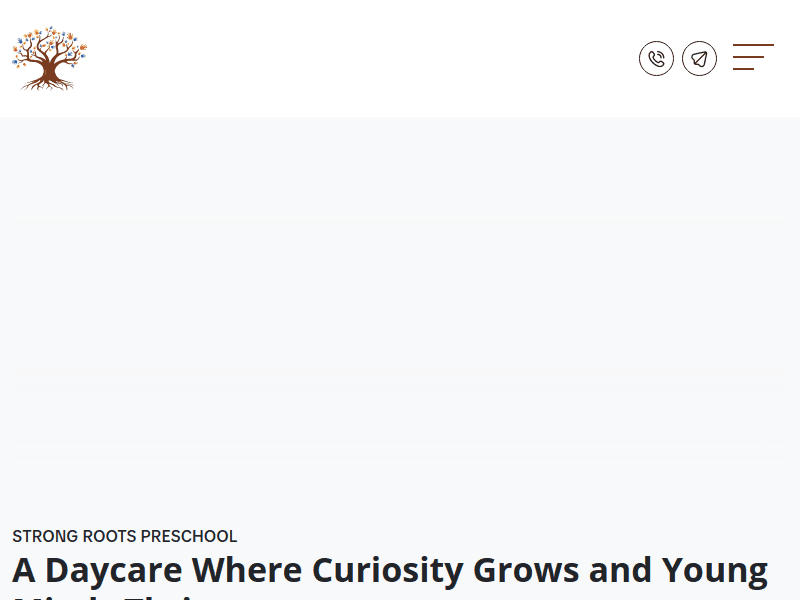Open contact options with the ringing phone icon
800x600 pixels.
pos(656,58)
